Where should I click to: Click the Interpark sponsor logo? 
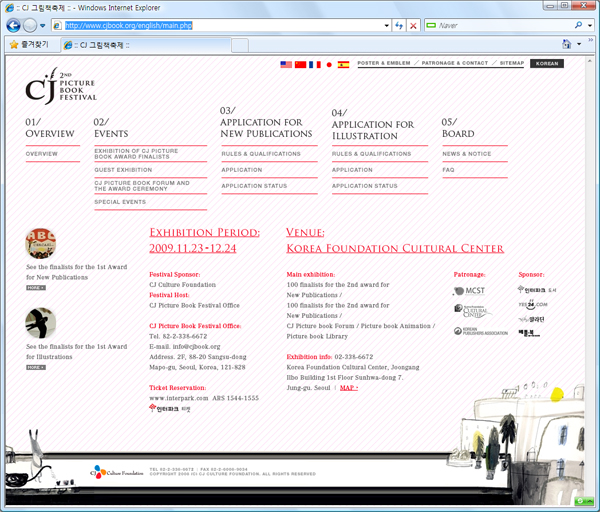pyautogui.click(x=537, y=290)
